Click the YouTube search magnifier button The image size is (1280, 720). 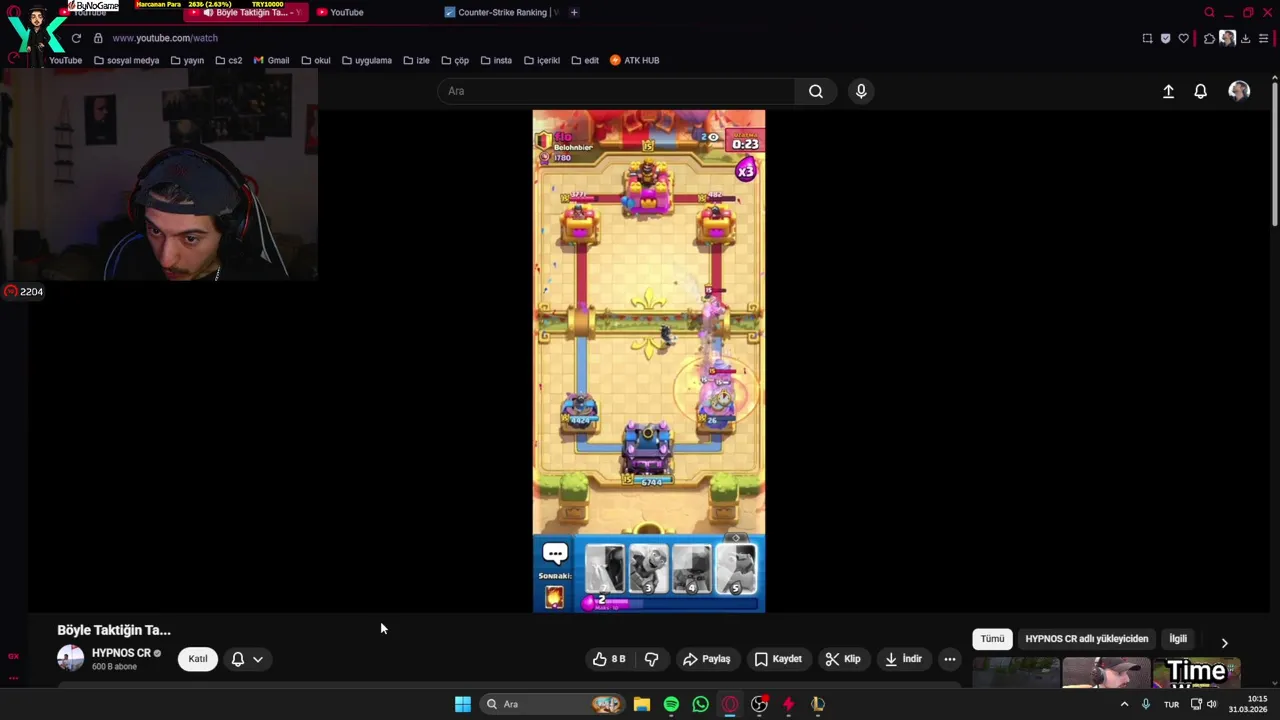pos(816,91)
